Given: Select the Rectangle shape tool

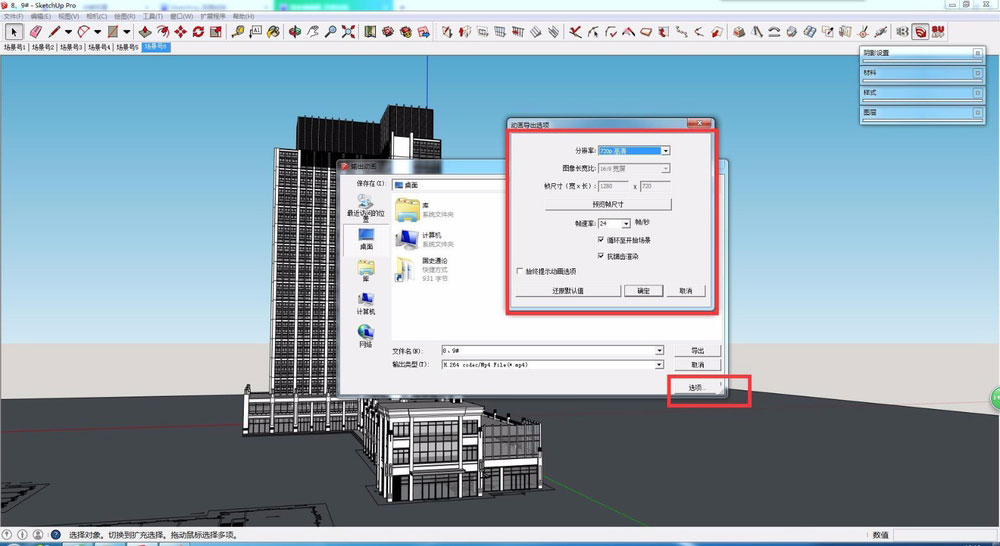Looking at the screenshot, I should pos(113,31).
